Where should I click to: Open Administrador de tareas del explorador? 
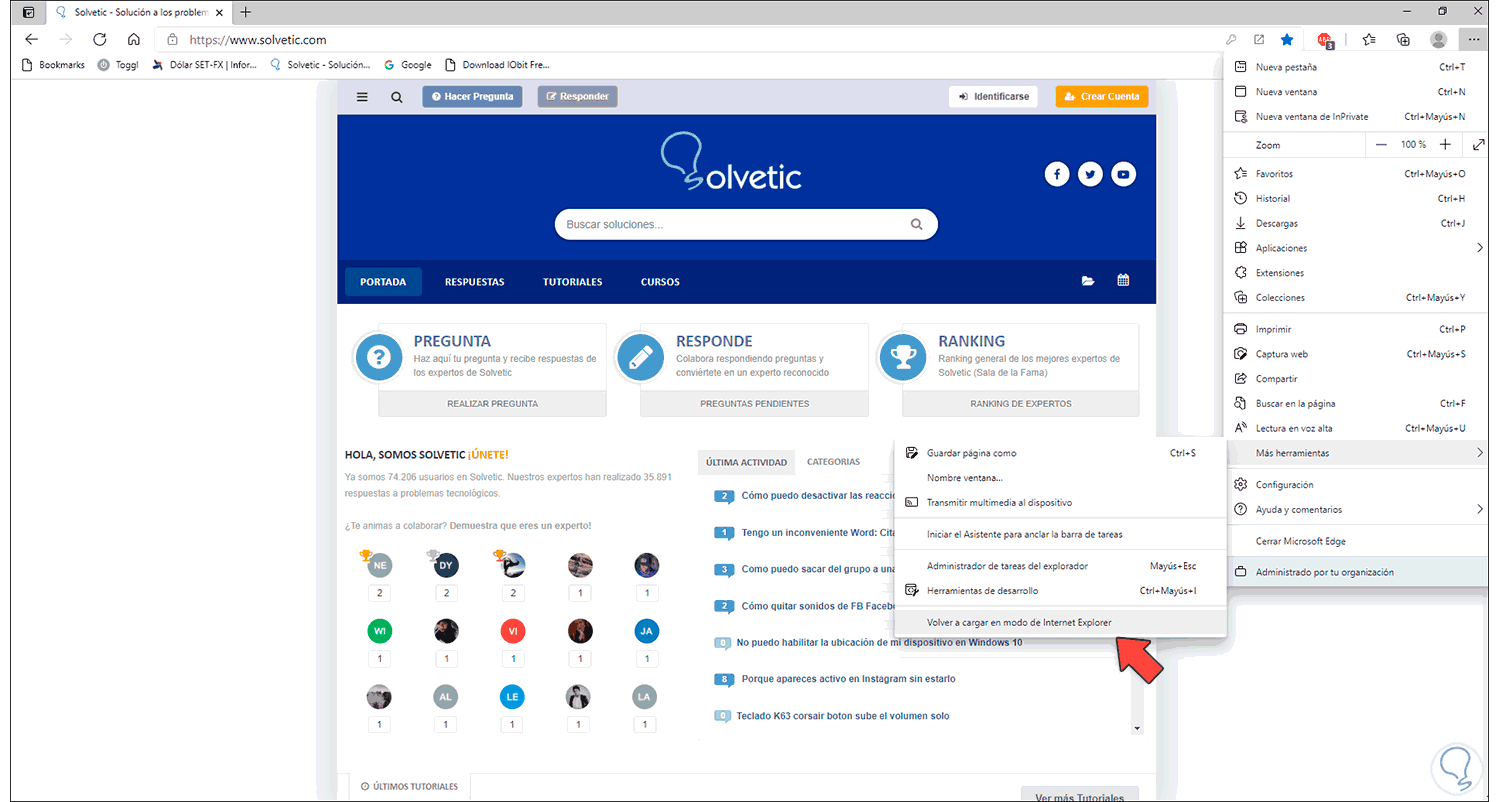click(1060, 566)
